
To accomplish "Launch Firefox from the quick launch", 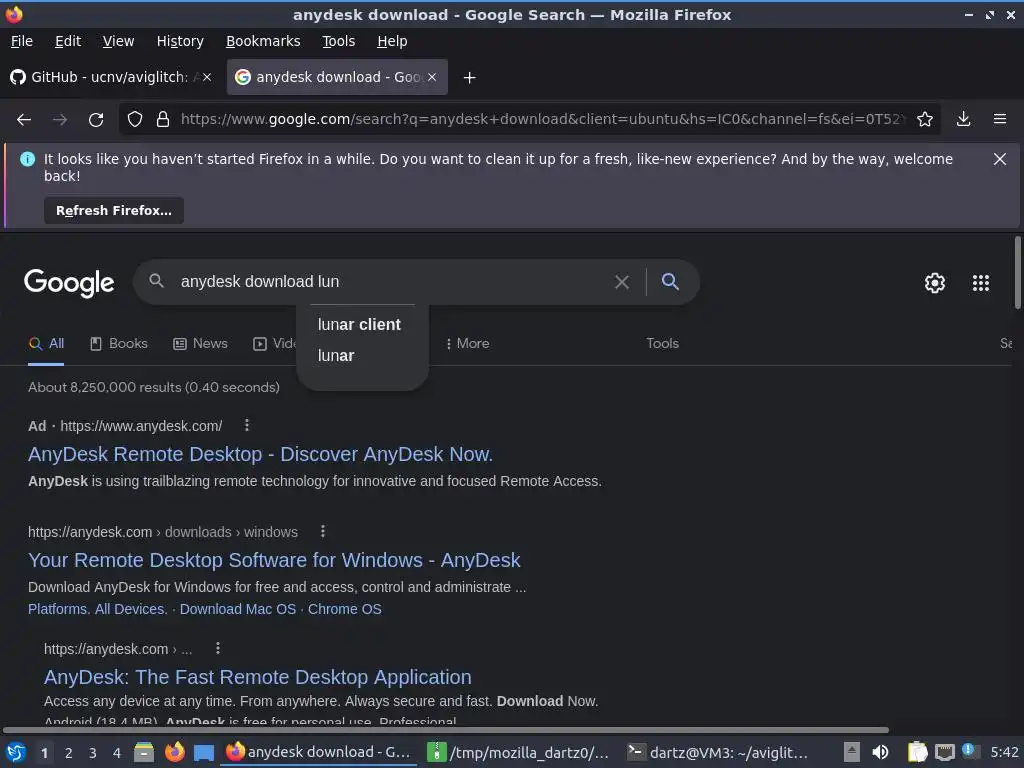I will tap(174, 752).
